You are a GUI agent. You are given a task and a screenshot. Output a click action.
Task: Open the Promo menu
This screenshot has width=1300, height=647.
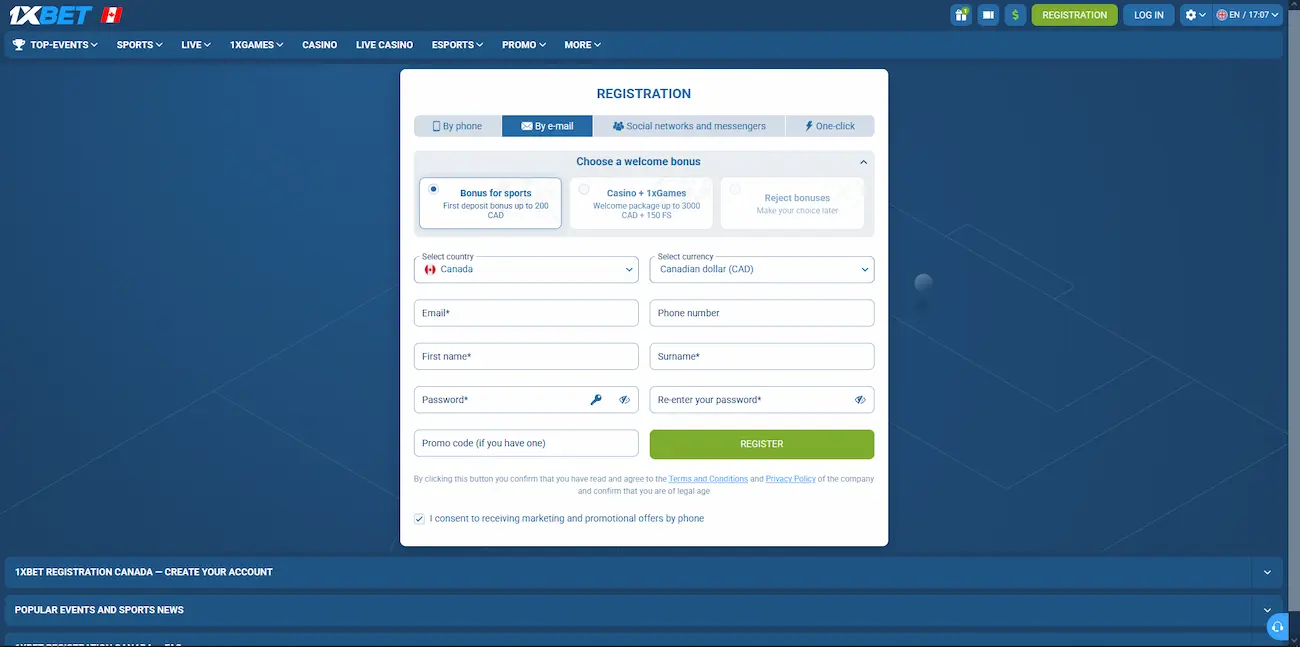click(524, 45)
